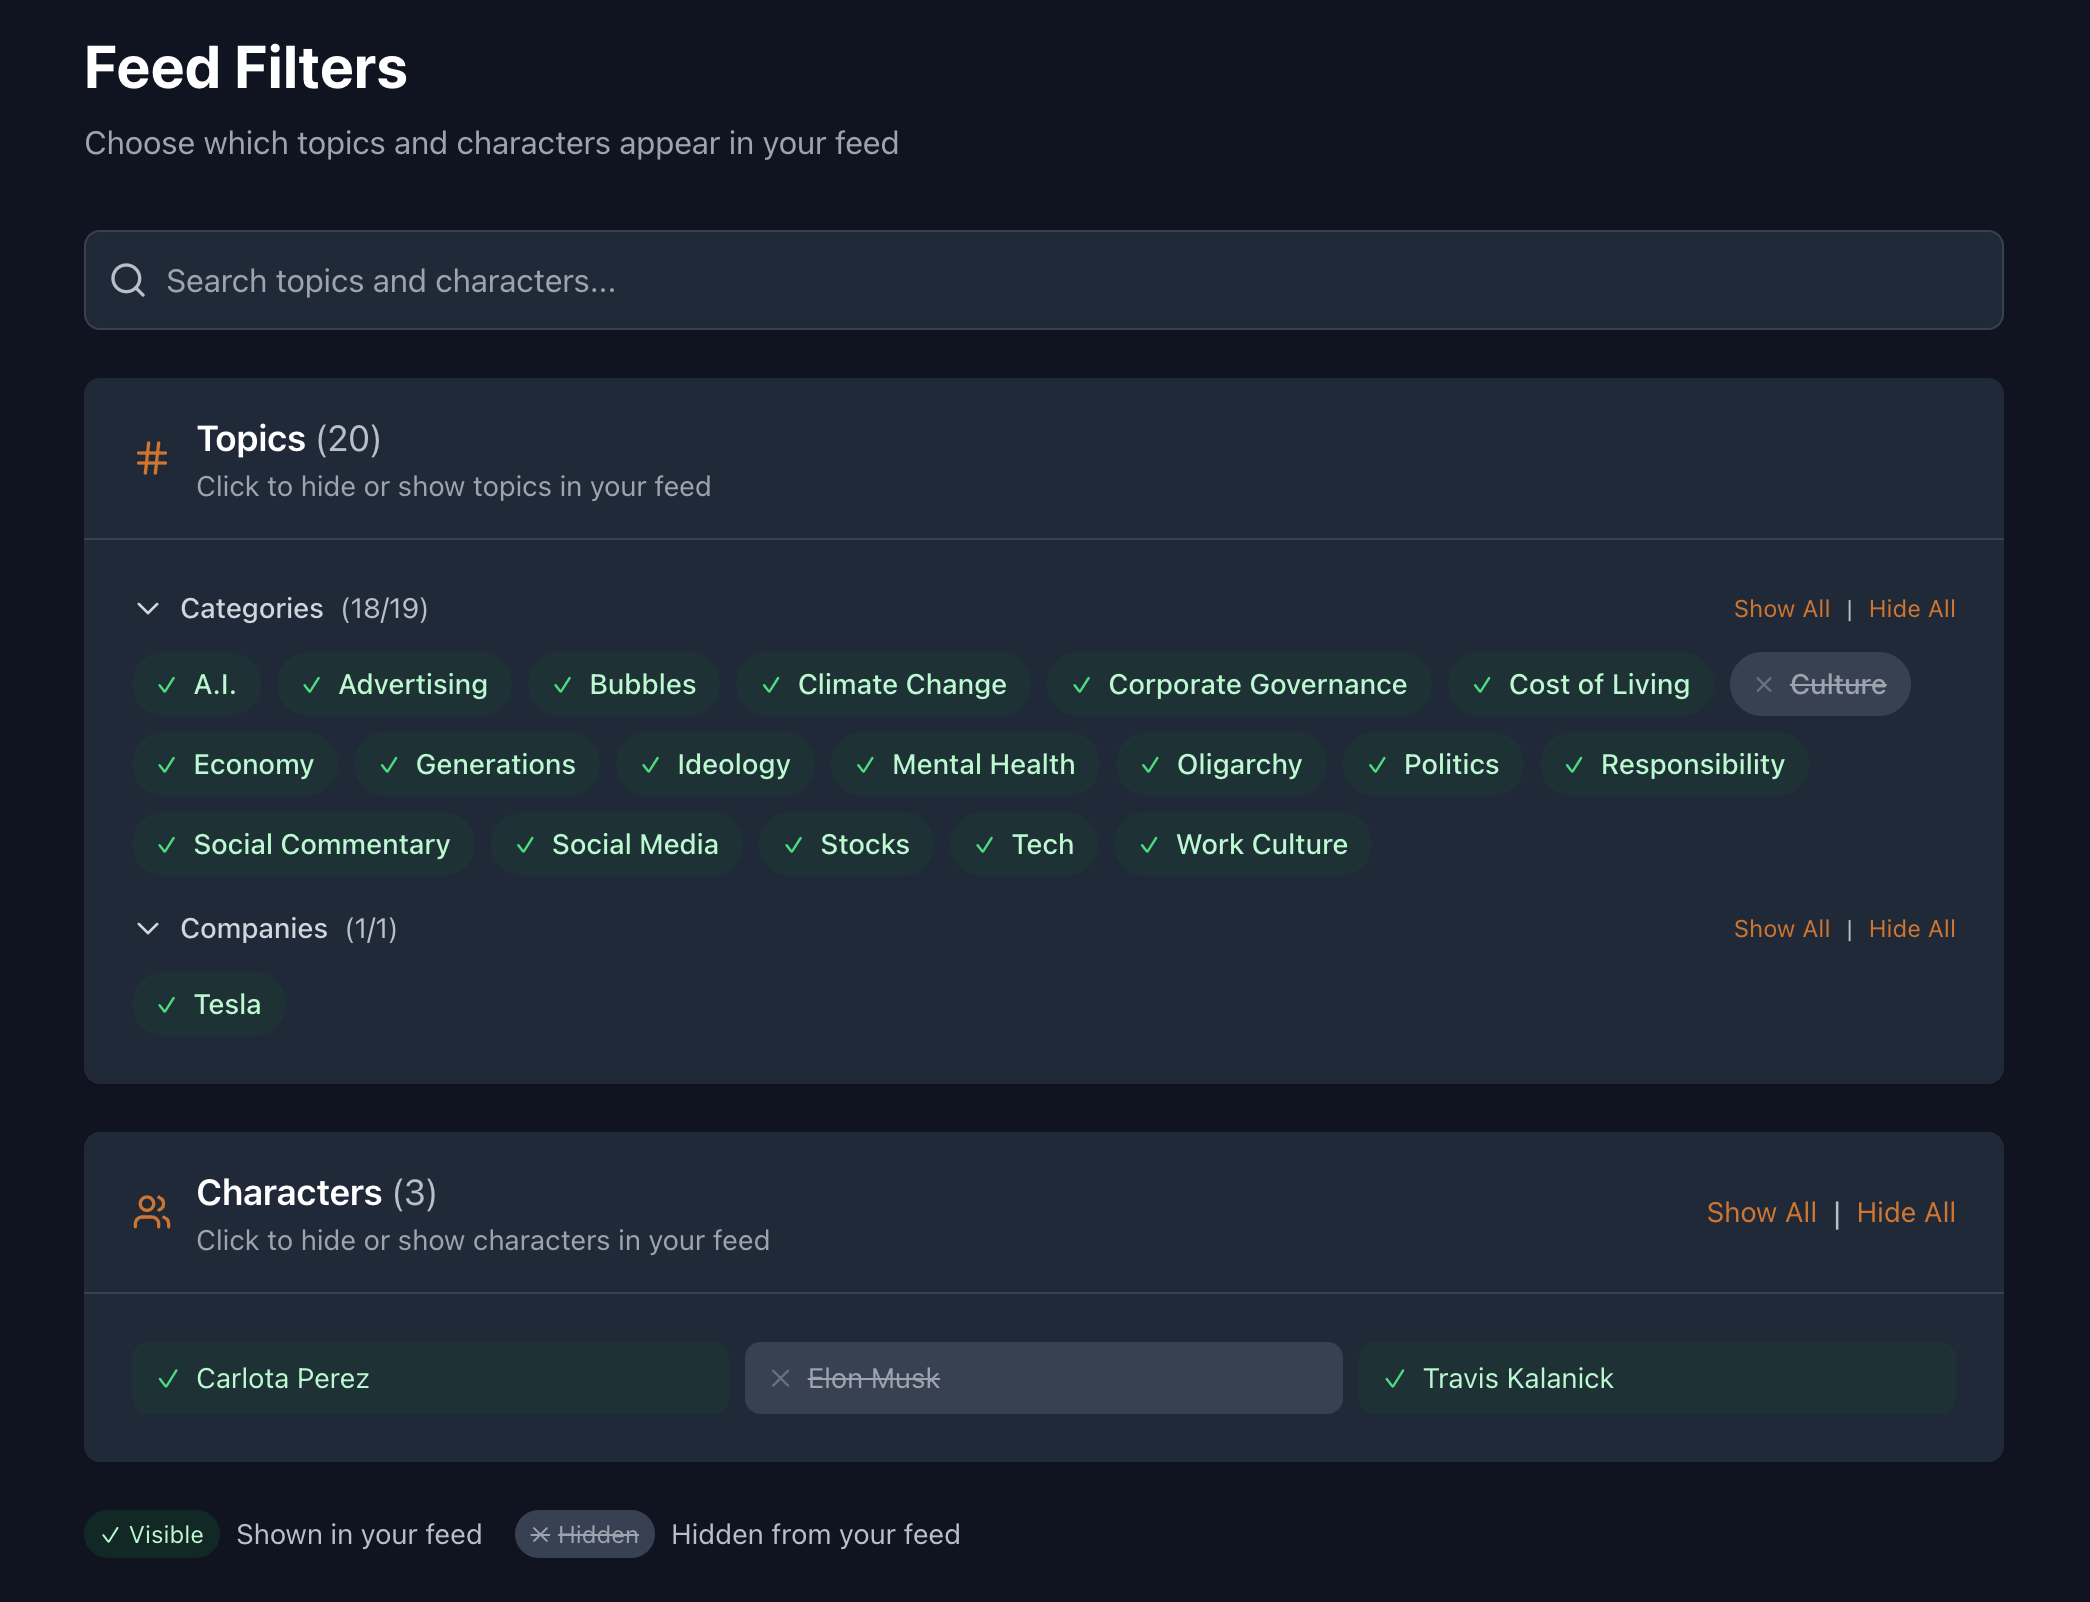
Task: Expand the Topics chevron next to Categories
Action: tap(148, 608)
